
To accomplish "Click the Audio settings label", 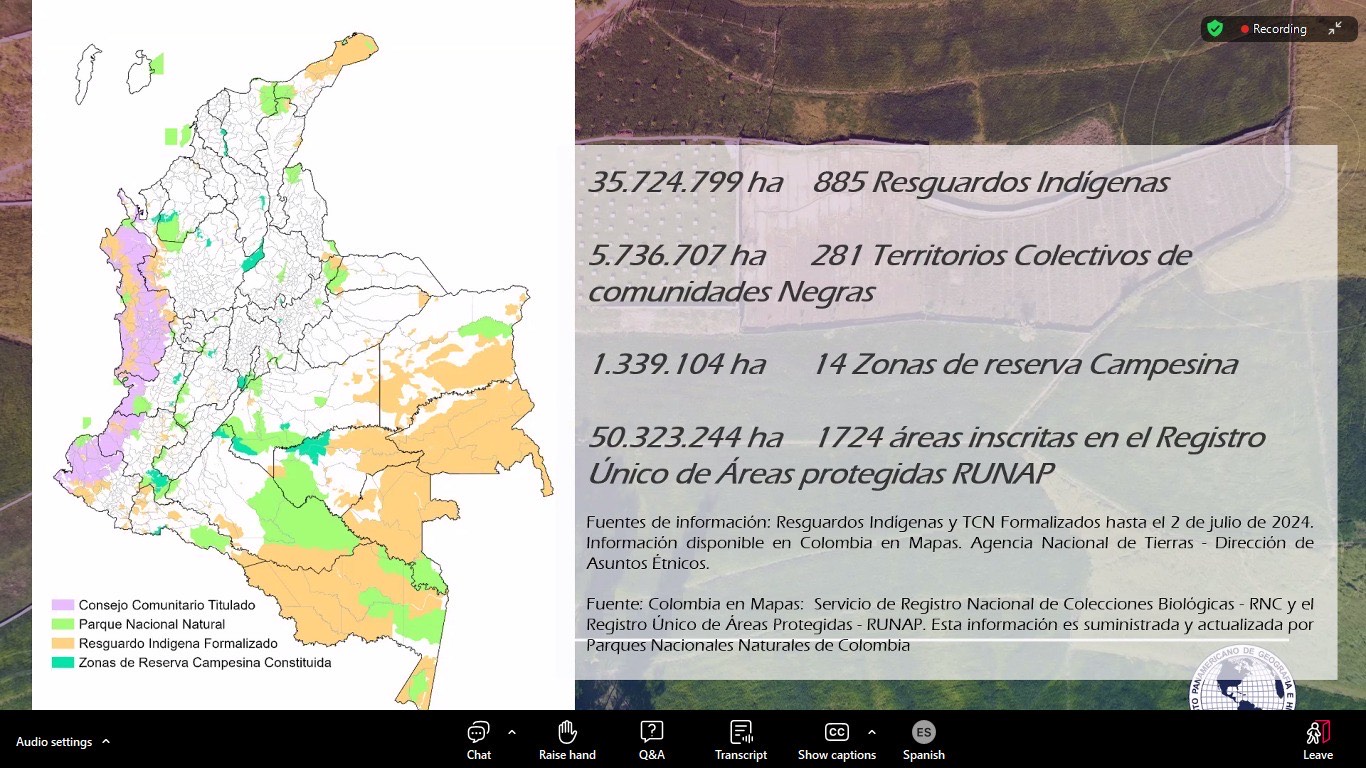I will click(x=54, y=742).
